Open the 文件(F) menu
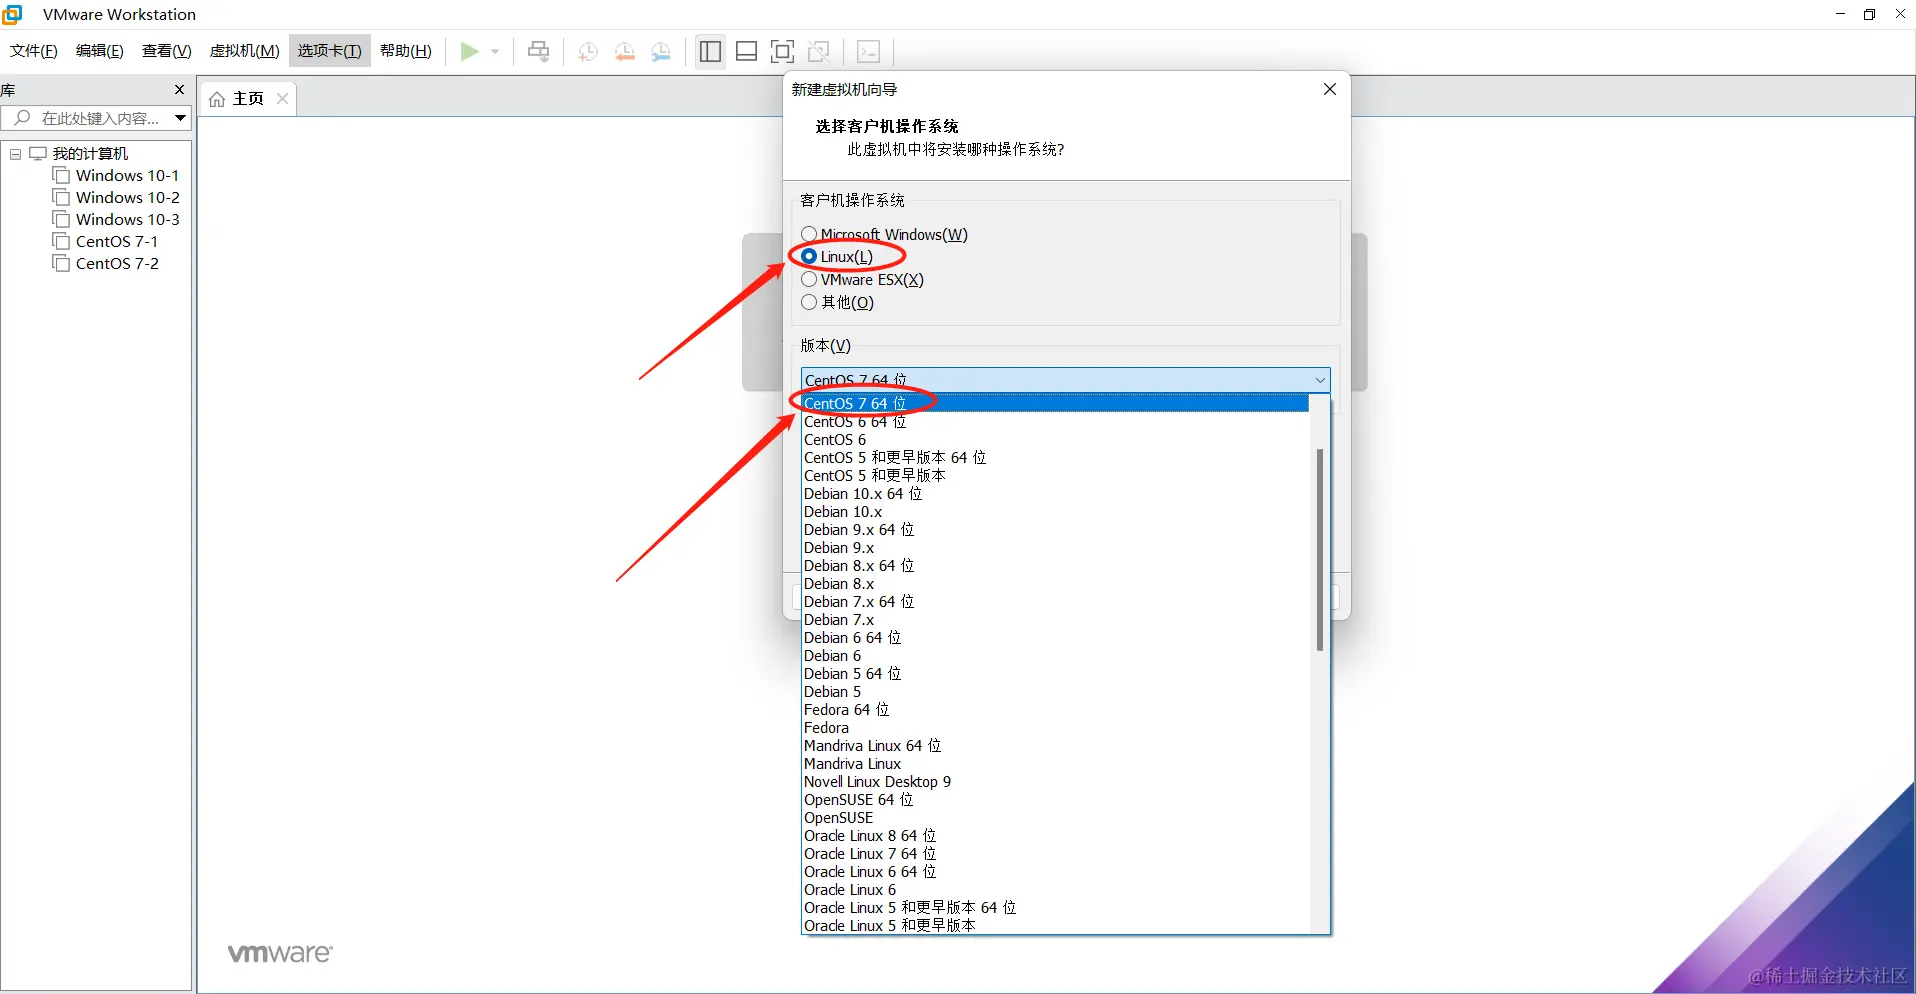 (34, 51)
